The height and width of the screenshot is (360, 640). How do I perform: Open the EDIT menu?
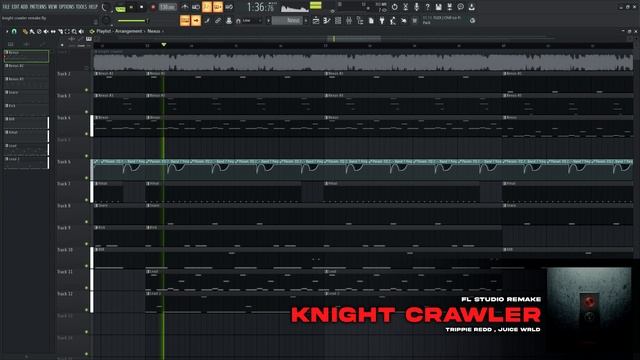pyautogui.click(x=15, y=7)
